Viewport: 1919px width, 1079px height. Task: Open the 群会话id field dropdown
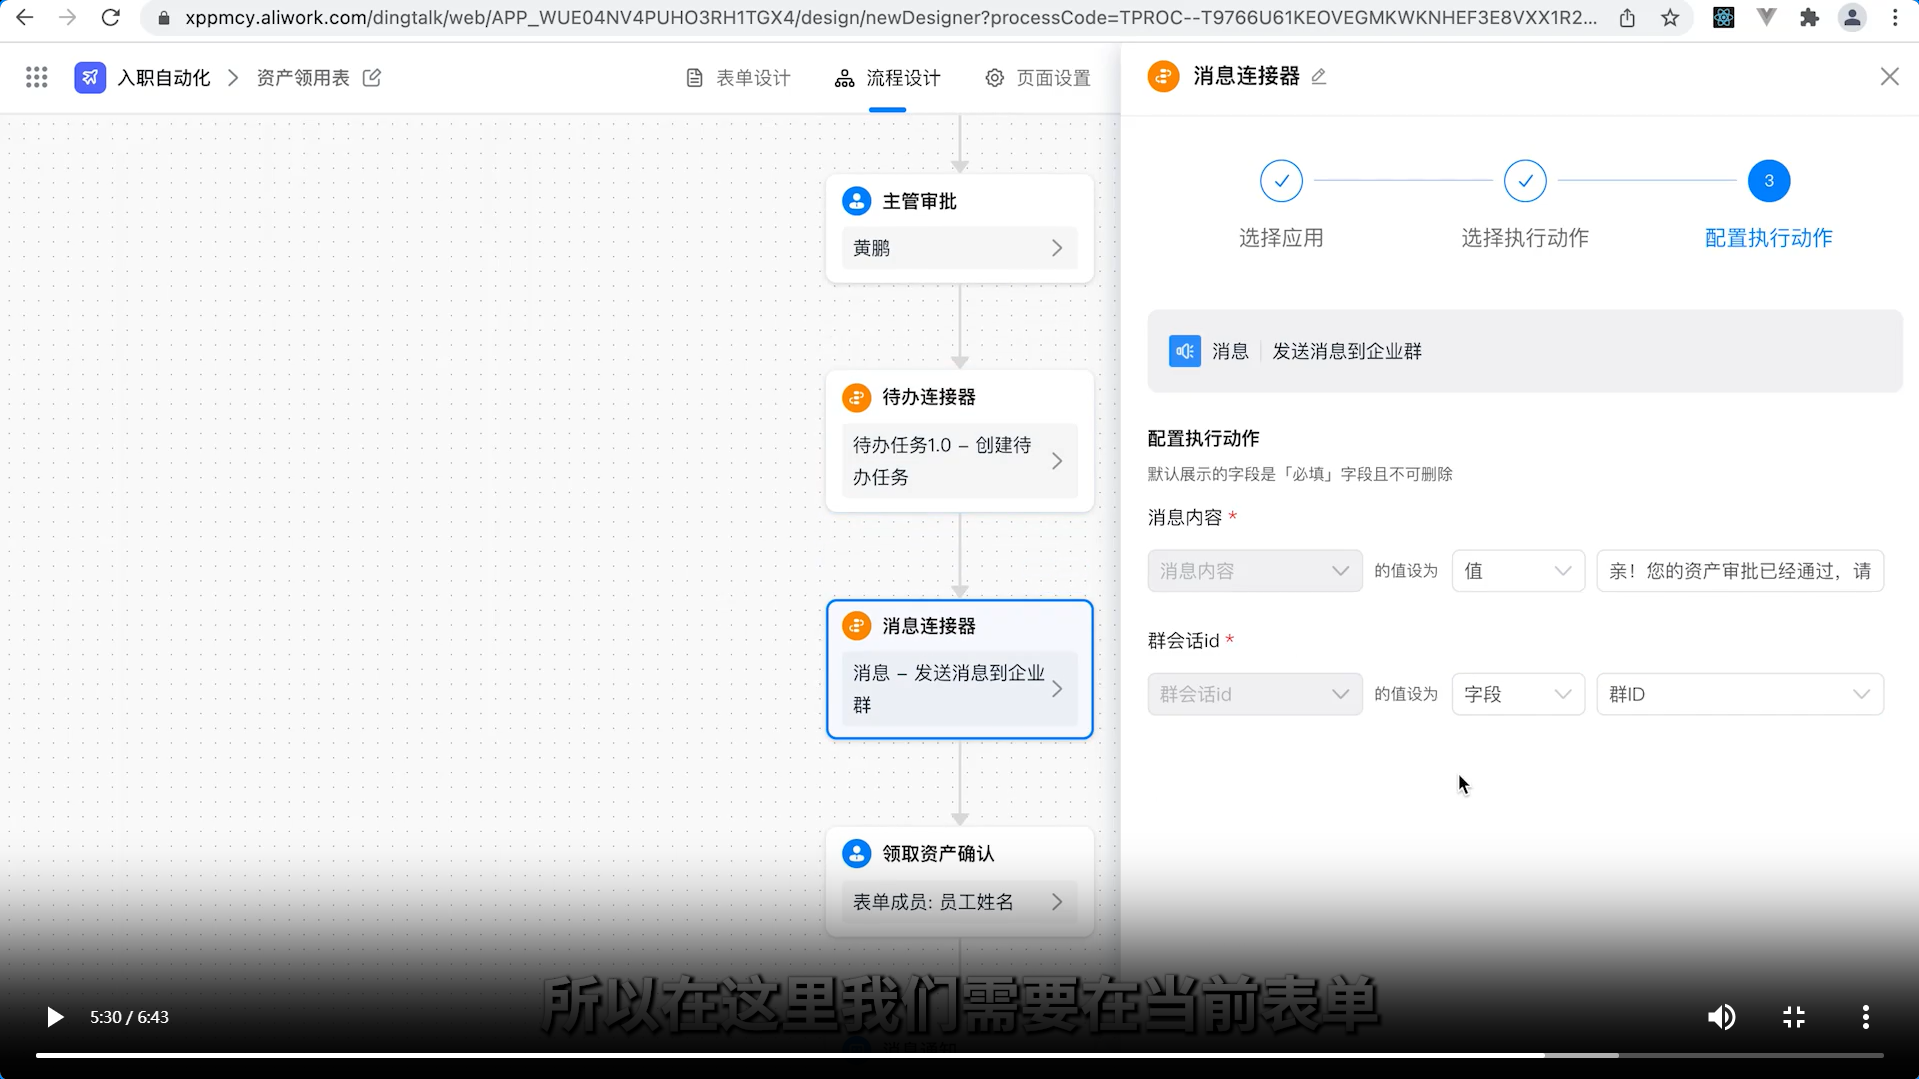[x=1254, y=694]
